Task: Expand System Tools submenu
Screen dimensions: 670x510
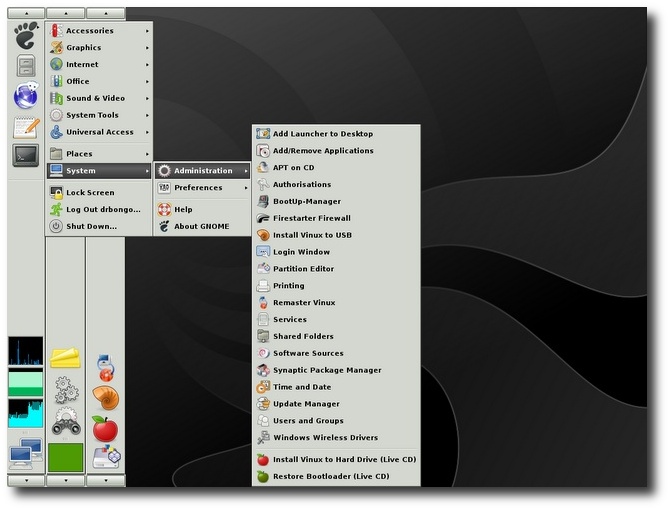Action: pyautogui.click(x=99, y=115)
